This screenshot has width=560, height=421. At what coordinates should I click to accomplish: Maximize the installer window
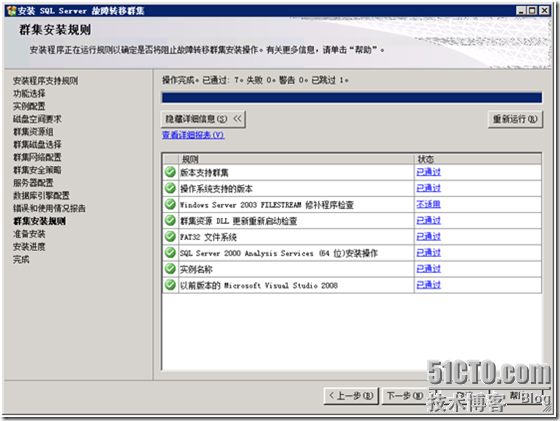click(532, 11)
